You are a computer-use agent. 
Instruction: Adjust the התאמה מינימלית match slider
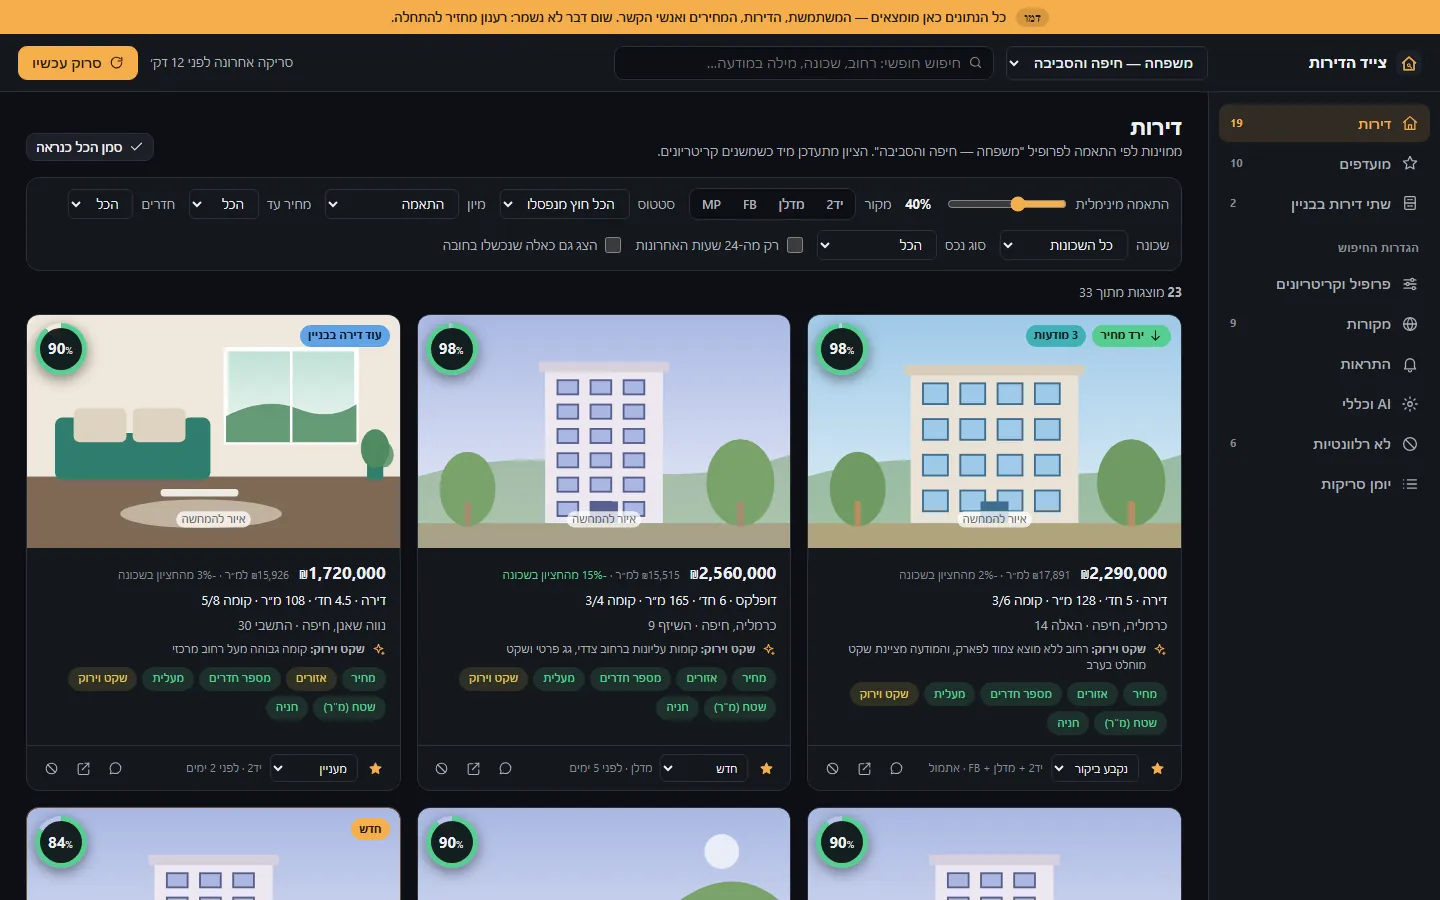pyautogui.click(x=1007, y=204)
